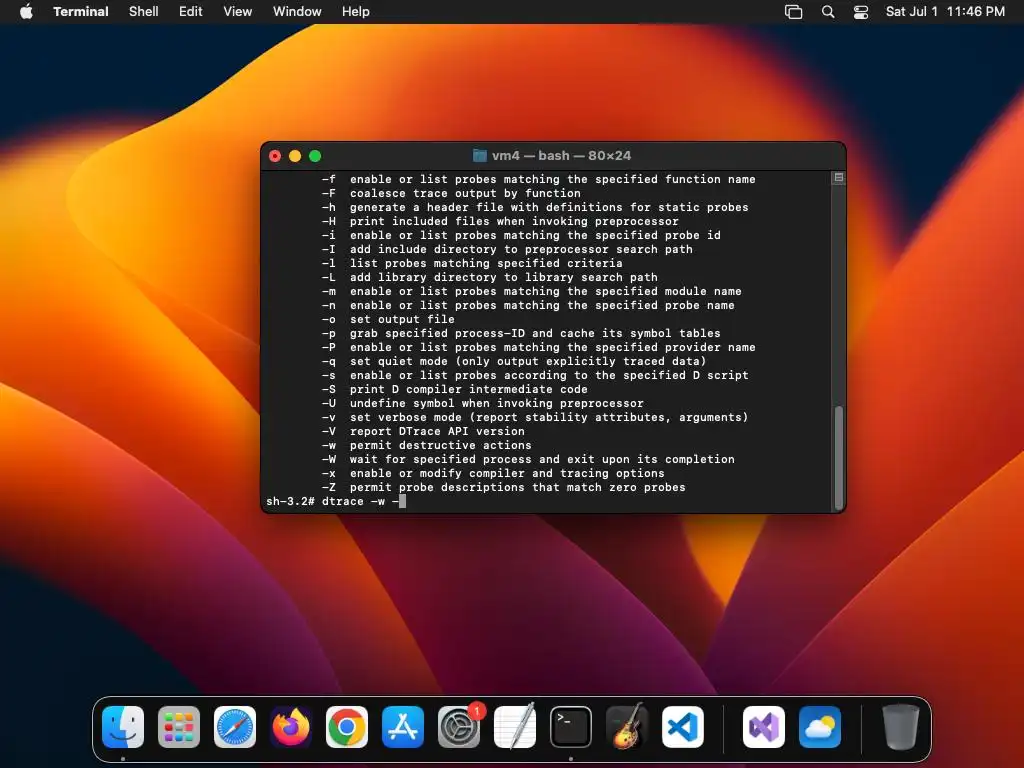
Task: Open Visual Studio Code from the dock
Action: [x=683, y=727]
